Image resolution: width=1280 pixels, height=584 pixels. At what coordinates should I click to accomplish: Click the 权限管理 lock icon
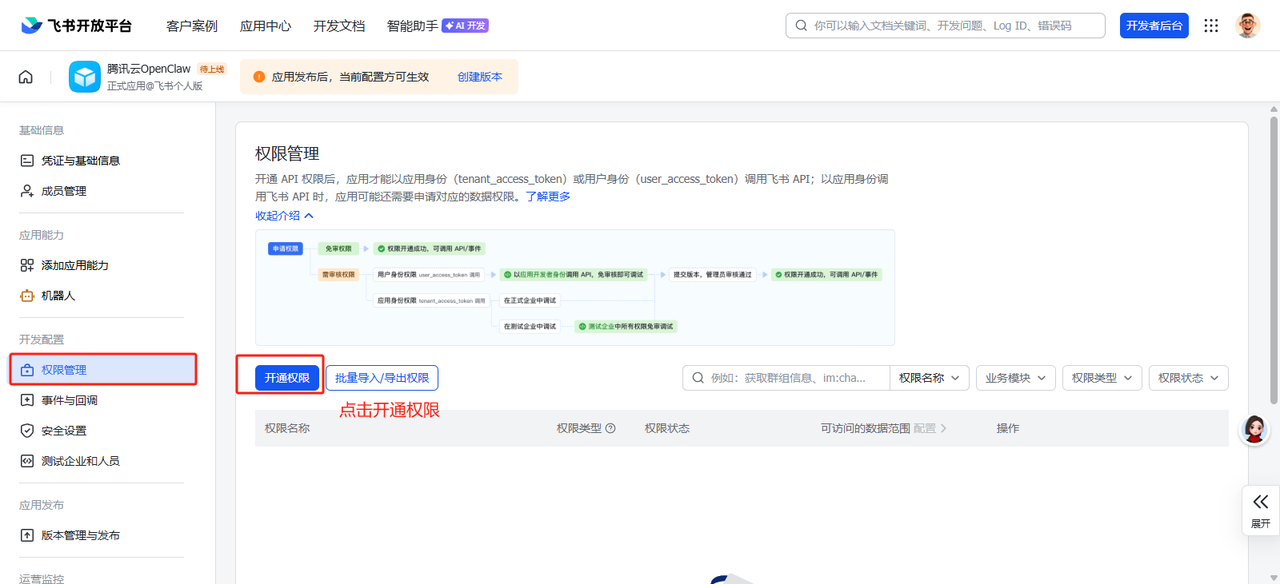pyautogui.click(x=27, y=370)
